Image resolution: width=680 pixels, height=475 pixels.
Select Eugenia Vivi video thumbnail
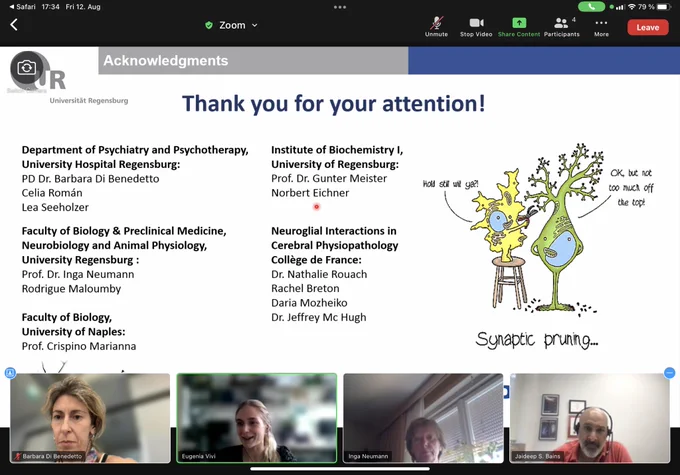(x=257, y=418)
